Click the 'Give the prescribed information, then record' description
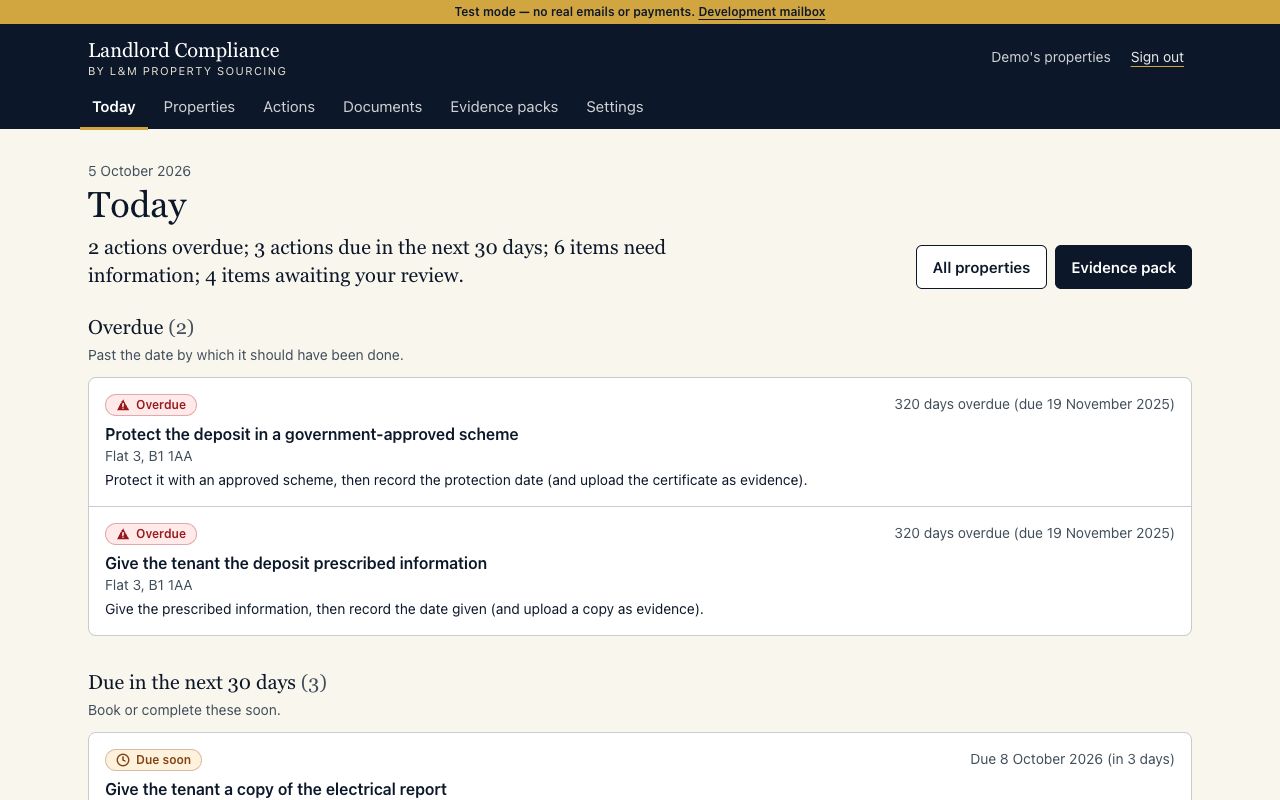The width and height of the screenshot is (1280, 800). [x=404, y=609]
